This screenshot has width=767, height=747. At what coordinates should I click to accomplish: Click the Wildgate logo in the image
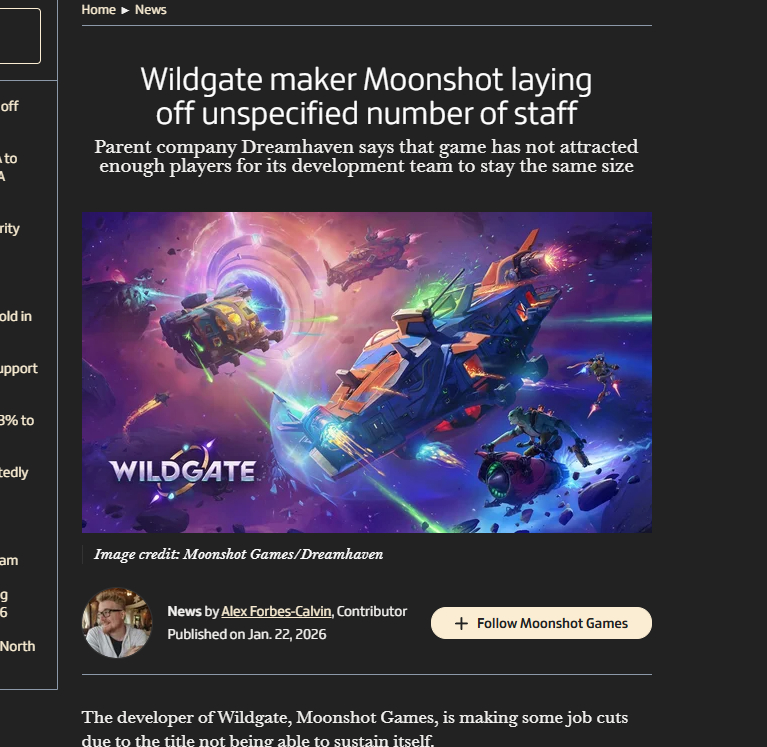point(181,470)
